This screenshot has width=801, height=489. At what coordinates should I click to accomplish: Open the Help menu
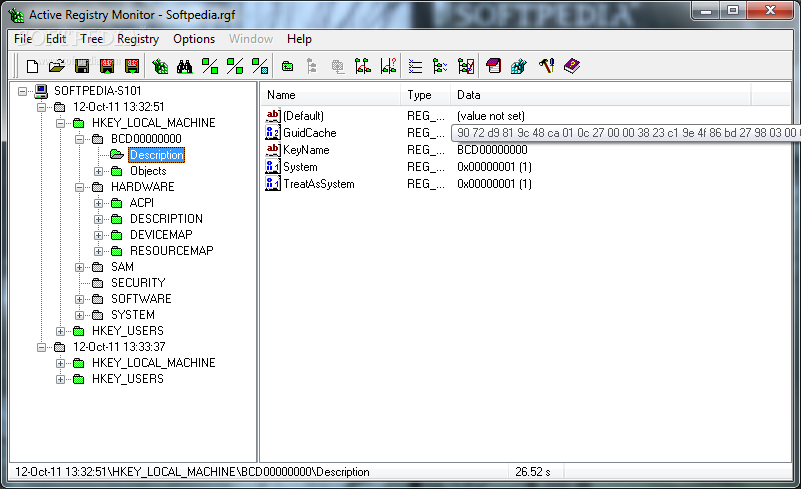pyautogui.click(x=299, y=39)
